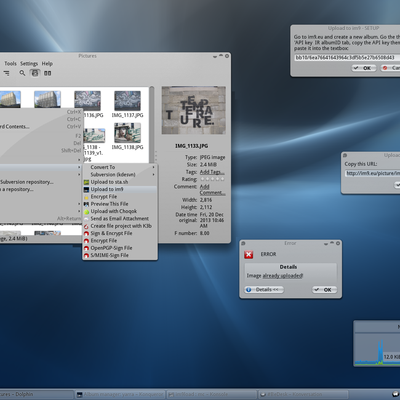Click the Preview This File icon
Image resolution: width=400 pixels, height=400 pixels.
point(86,204)
